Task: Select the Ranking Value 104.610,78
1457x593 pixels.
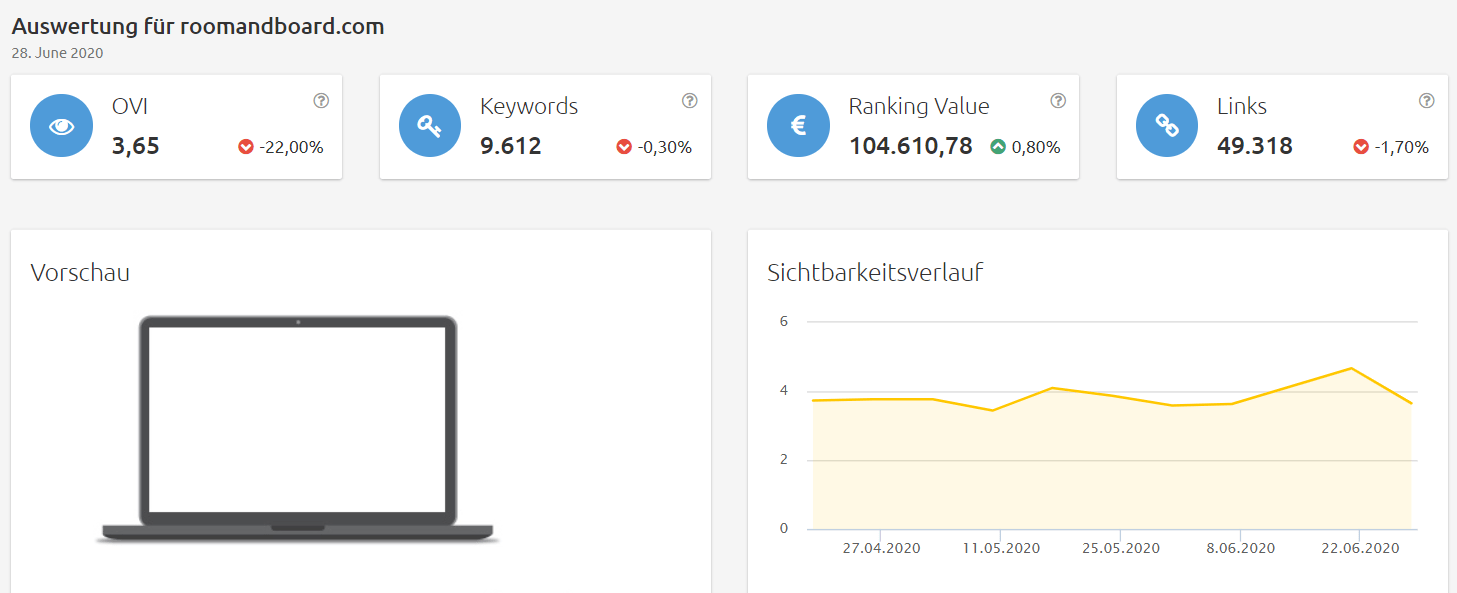Action: pyautogui.click(x=911, y=146)
